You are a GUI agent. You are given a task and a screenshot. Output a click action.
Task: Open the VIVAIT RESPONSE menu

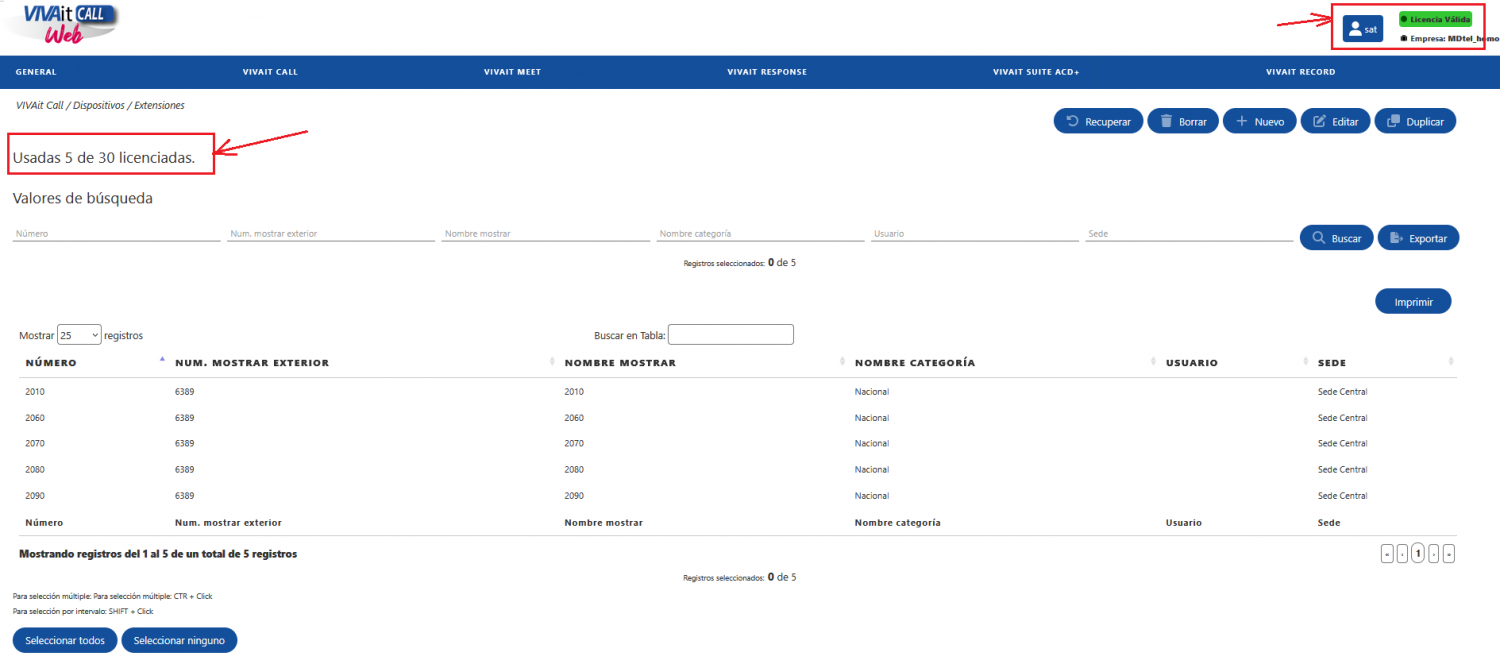click(767, 72)
